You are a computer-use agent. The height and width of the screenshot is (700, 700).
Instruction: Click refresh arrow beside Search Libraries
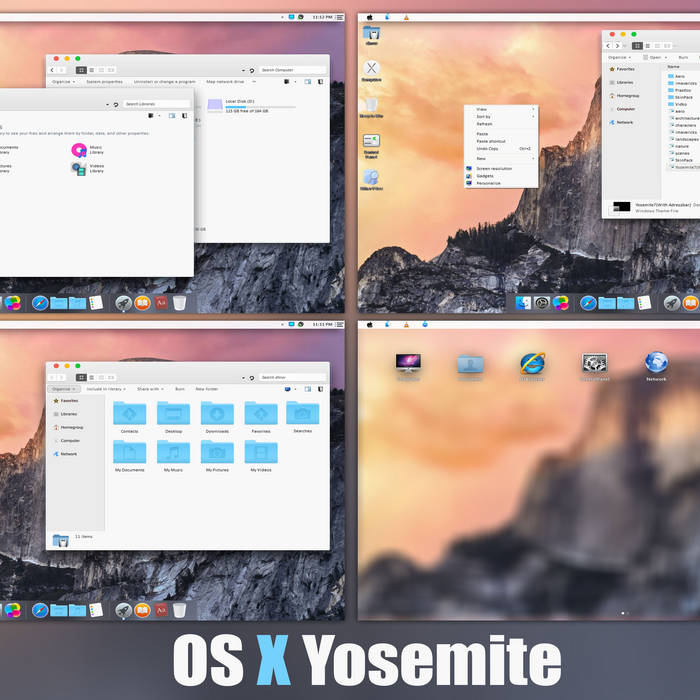point(116,104)
